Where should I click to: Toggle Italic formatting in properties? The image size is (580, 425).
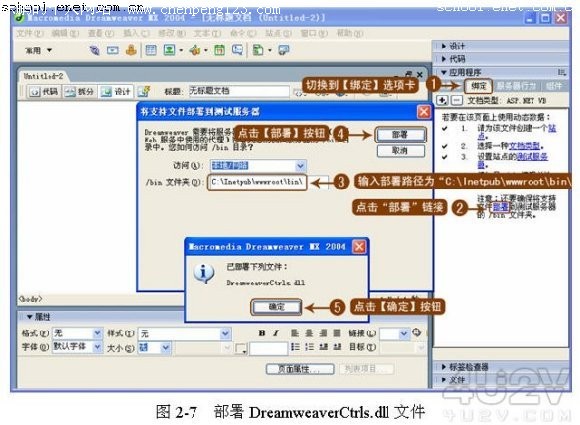click(x=276, y=333)
